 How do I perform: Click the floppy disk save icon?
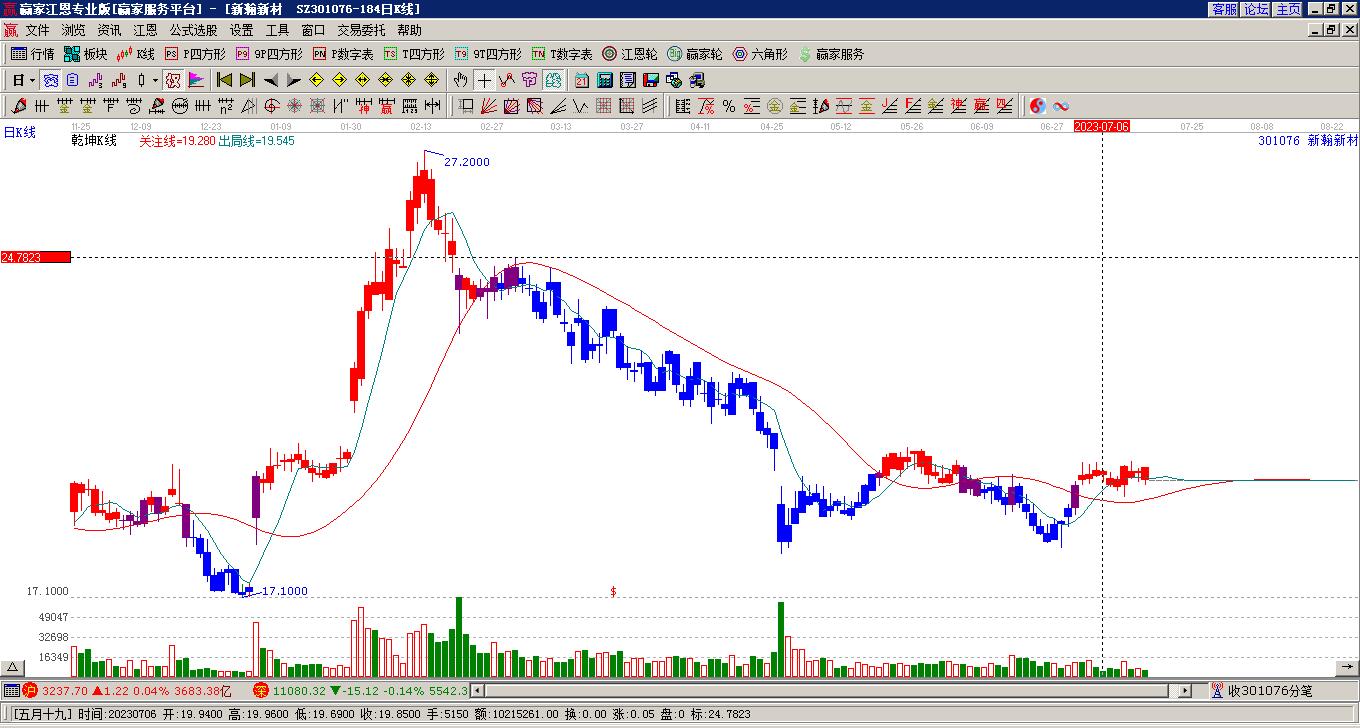point(651,80)
